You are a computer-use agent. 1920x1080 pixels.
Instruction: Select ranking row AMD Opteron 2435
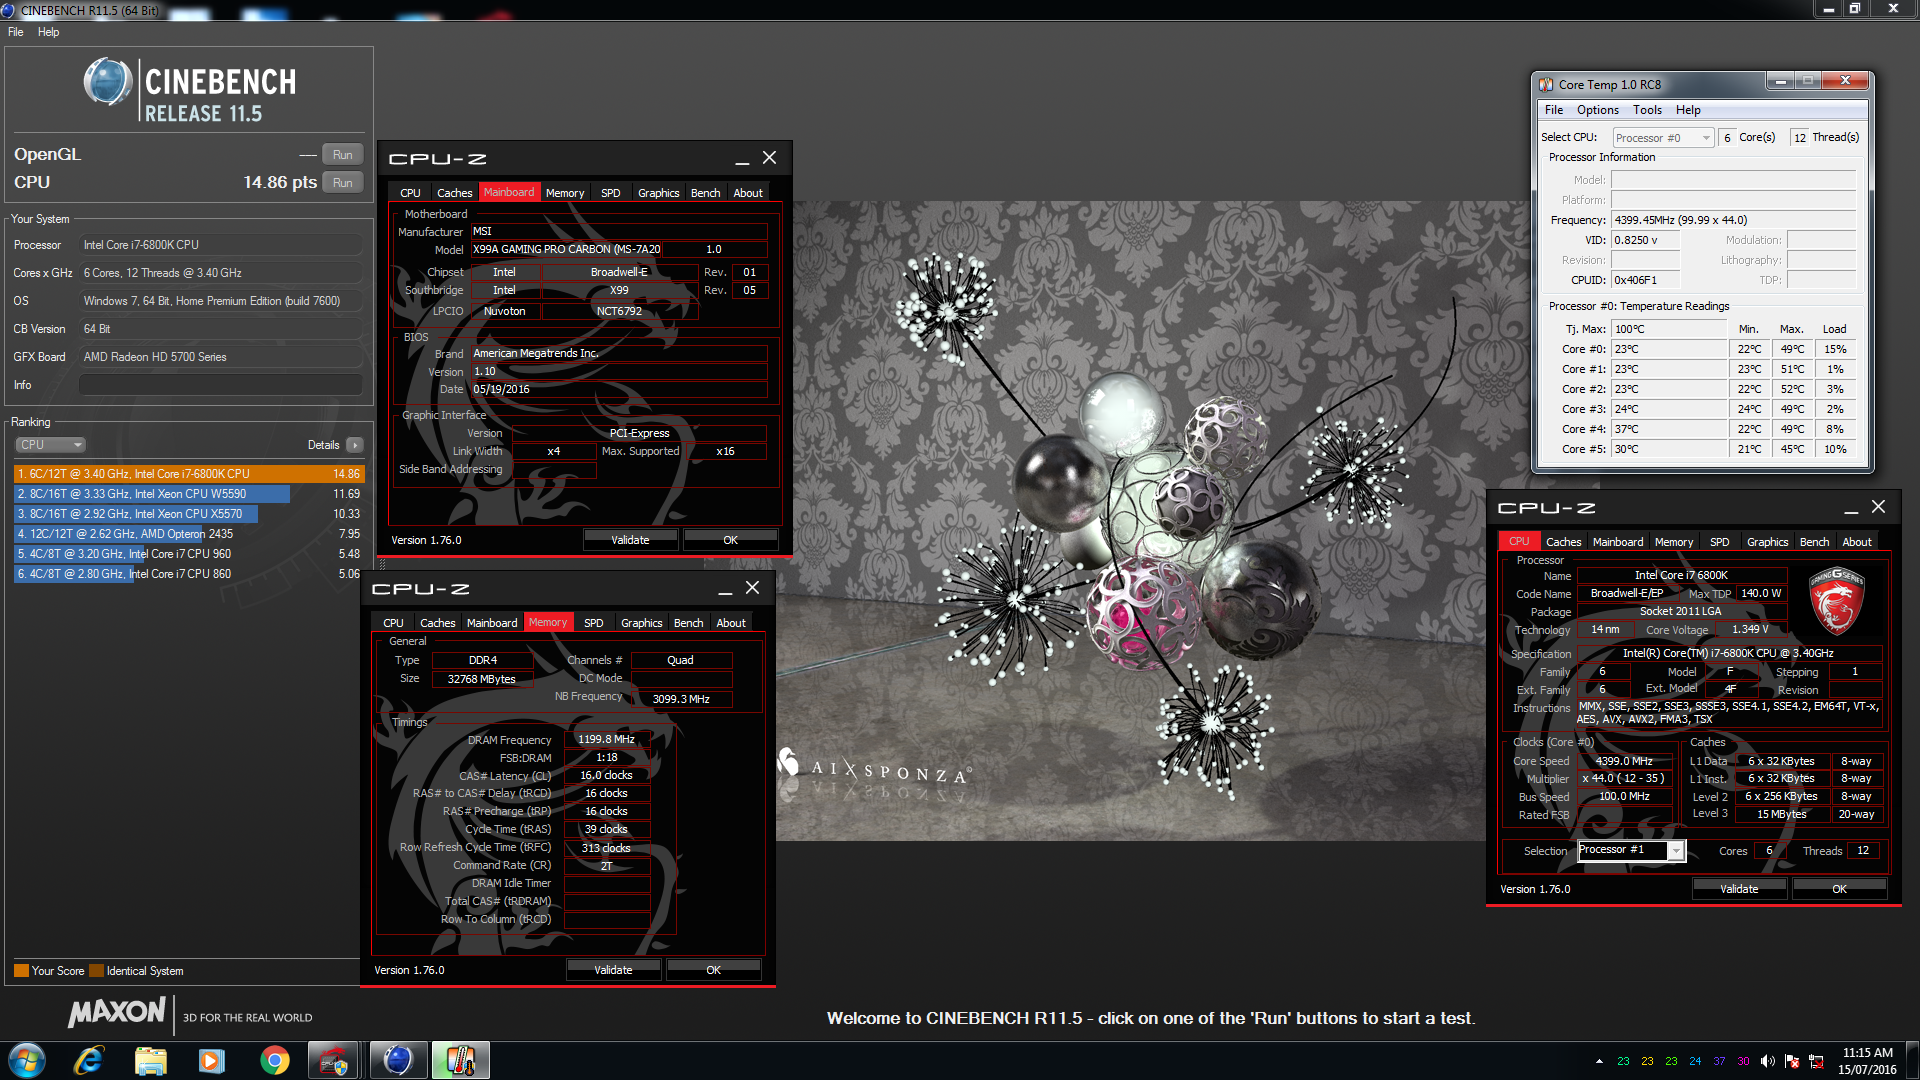point(188,534)
